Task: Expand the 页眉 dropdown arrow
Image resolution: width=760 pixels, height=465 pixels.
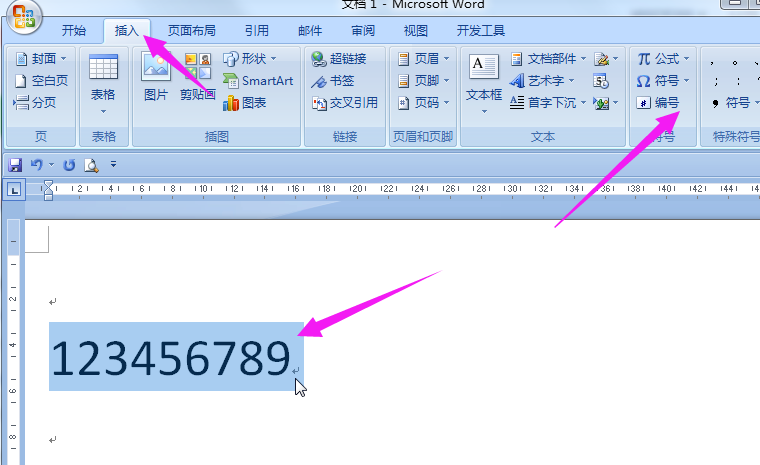Action: point(446,59)
